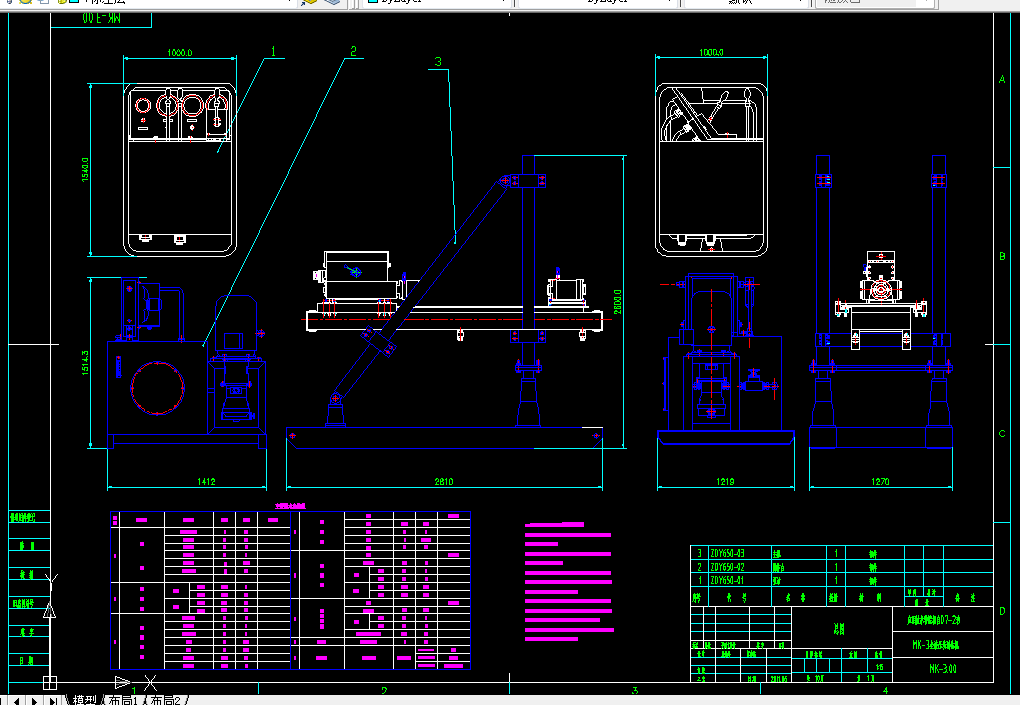Click the previous-tab arrow beside layout tabs

(18, 700)
